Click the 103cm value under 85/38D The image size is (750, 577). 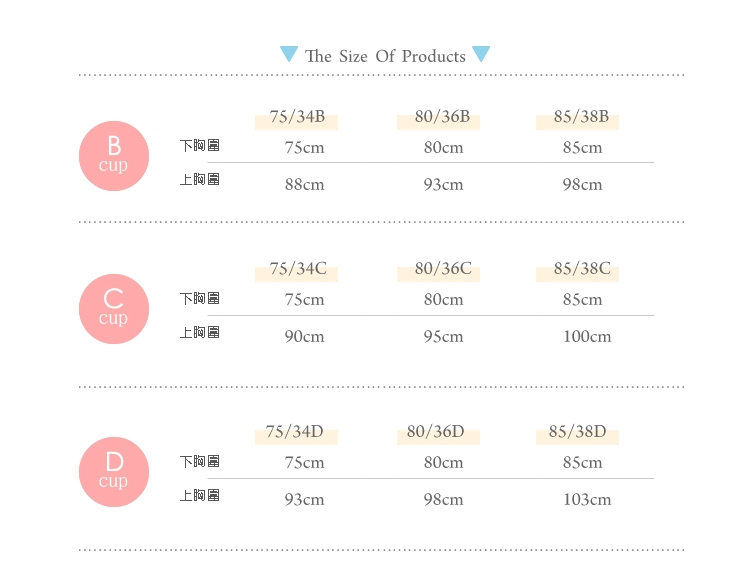587,499
